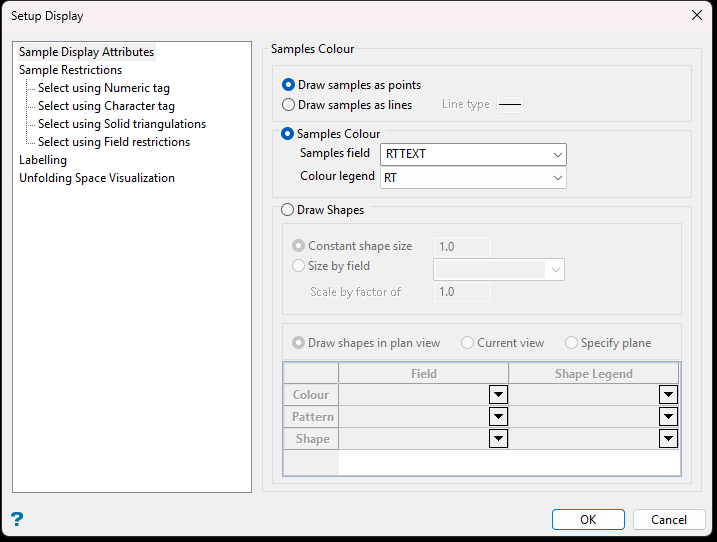Close the Setup Display dialog
This screenshot has width=717, height=542.
pos(696,15)
